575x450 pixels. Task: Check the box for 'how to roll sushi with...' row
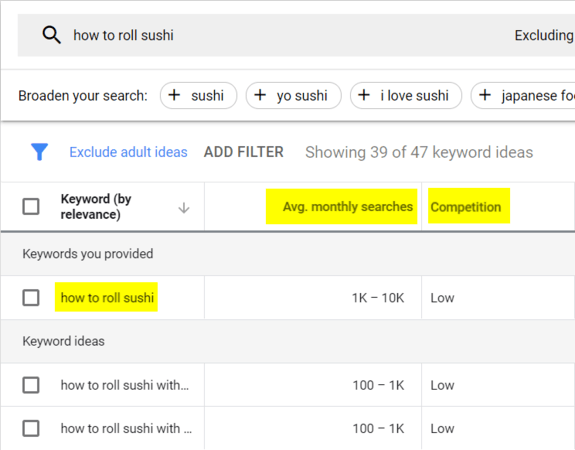(x=31, y=385)
